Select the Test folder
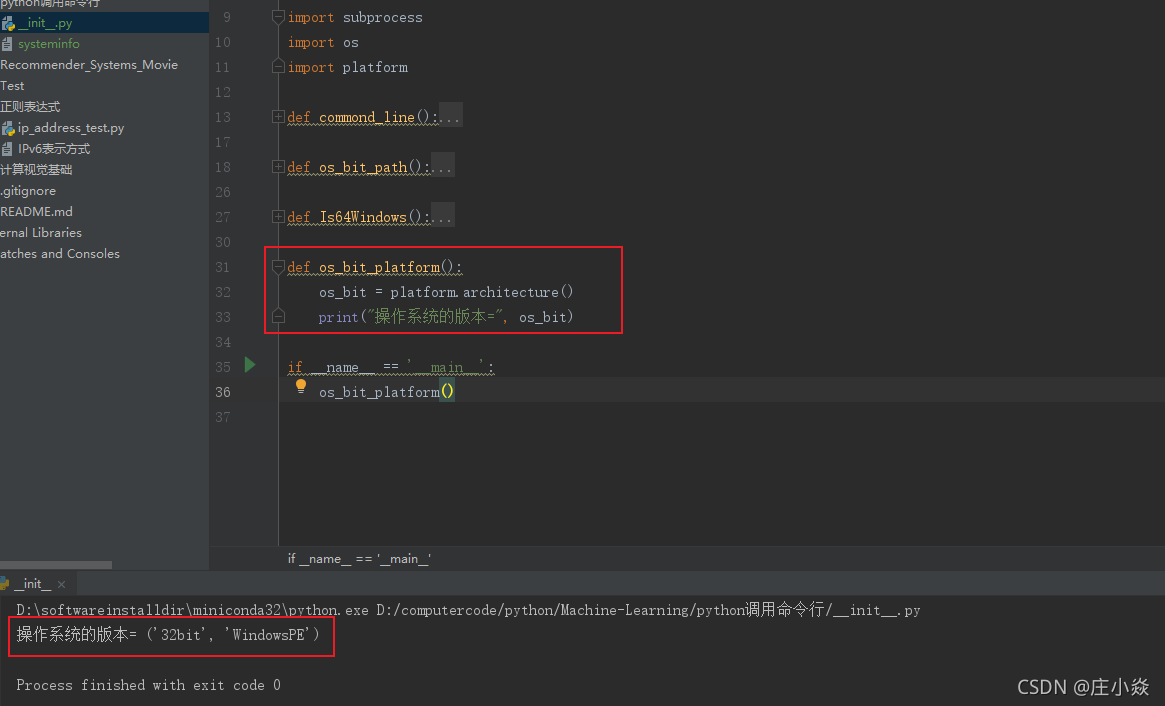Screen dimensions: 1165x706 [x=12, y=85]
